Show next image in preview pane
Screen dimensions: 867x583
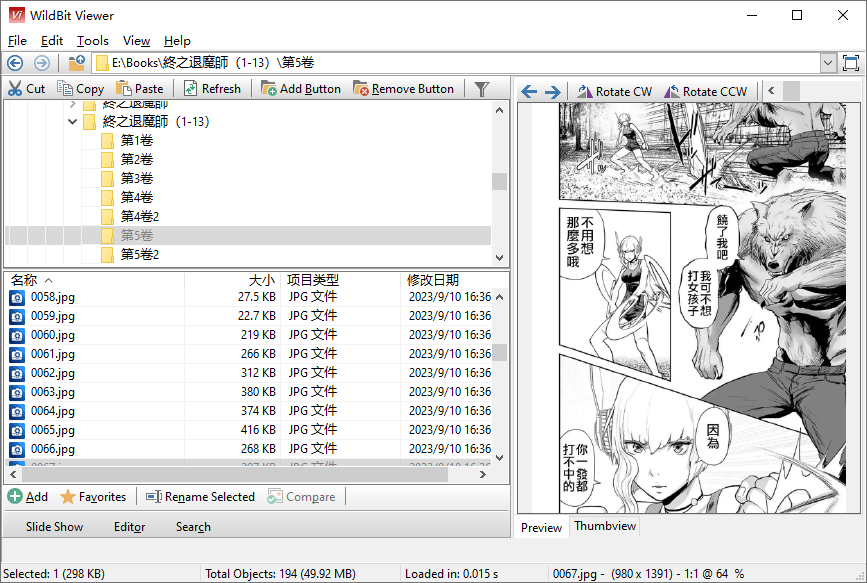click(552, 91)
